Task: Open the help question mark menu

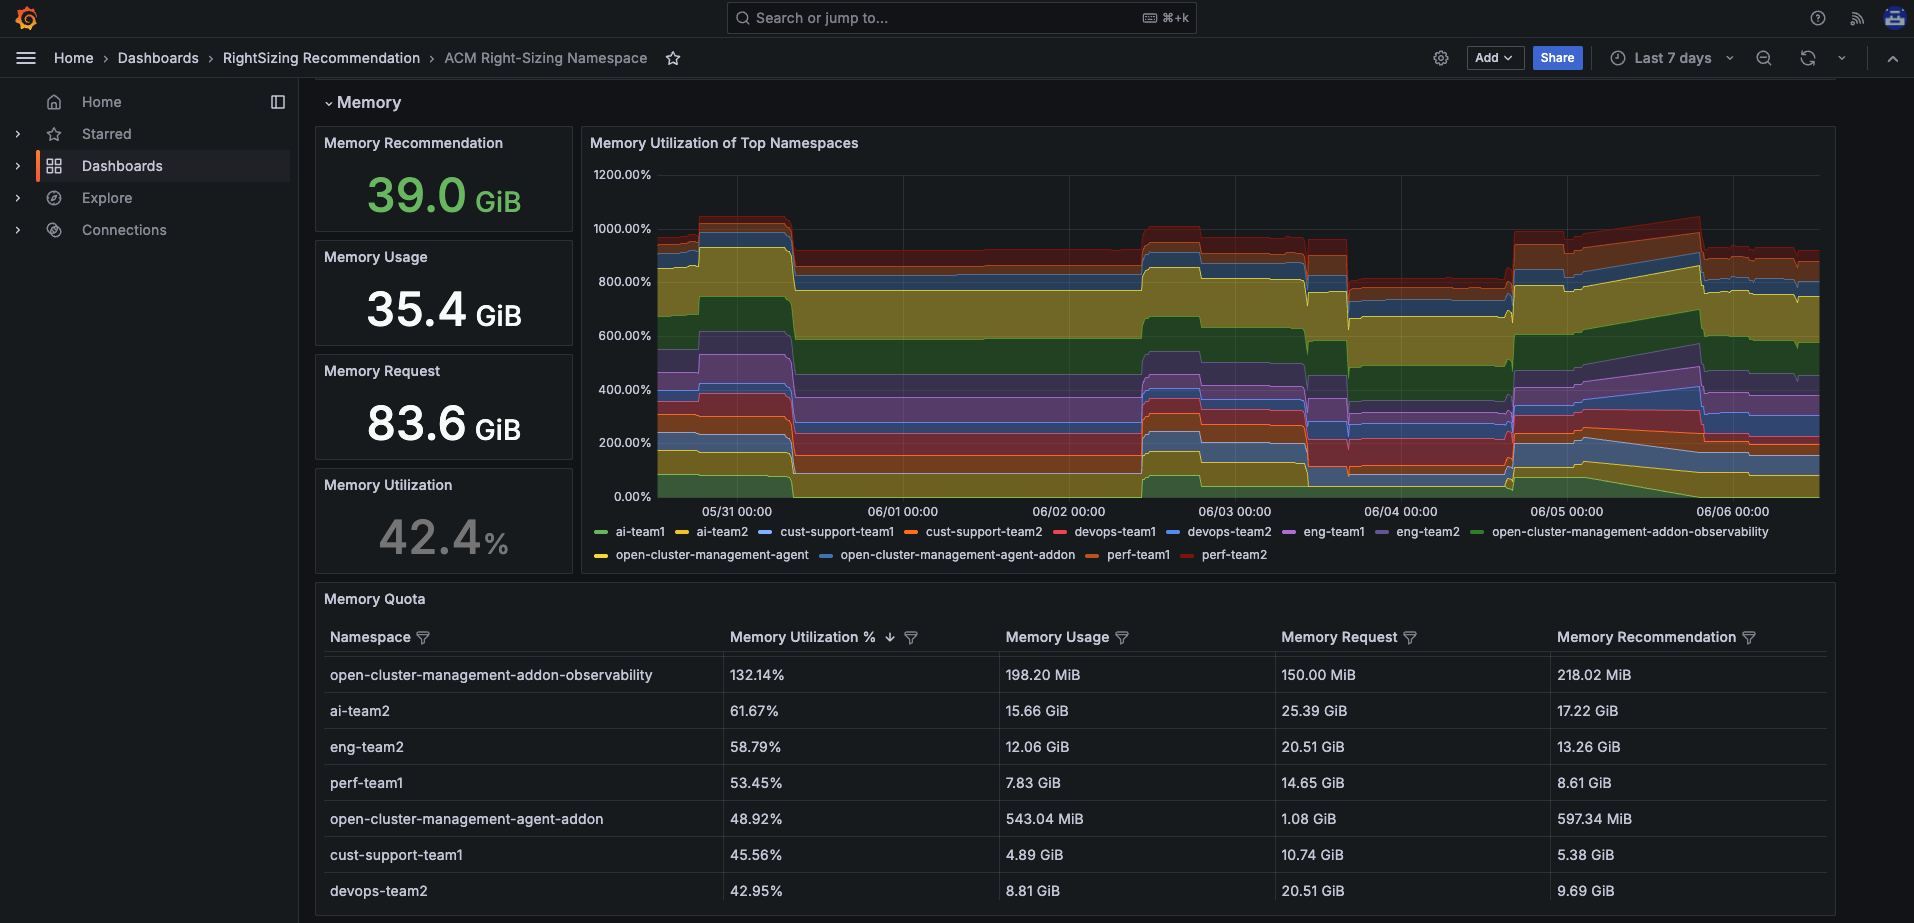Action: tap(1817, 18)
